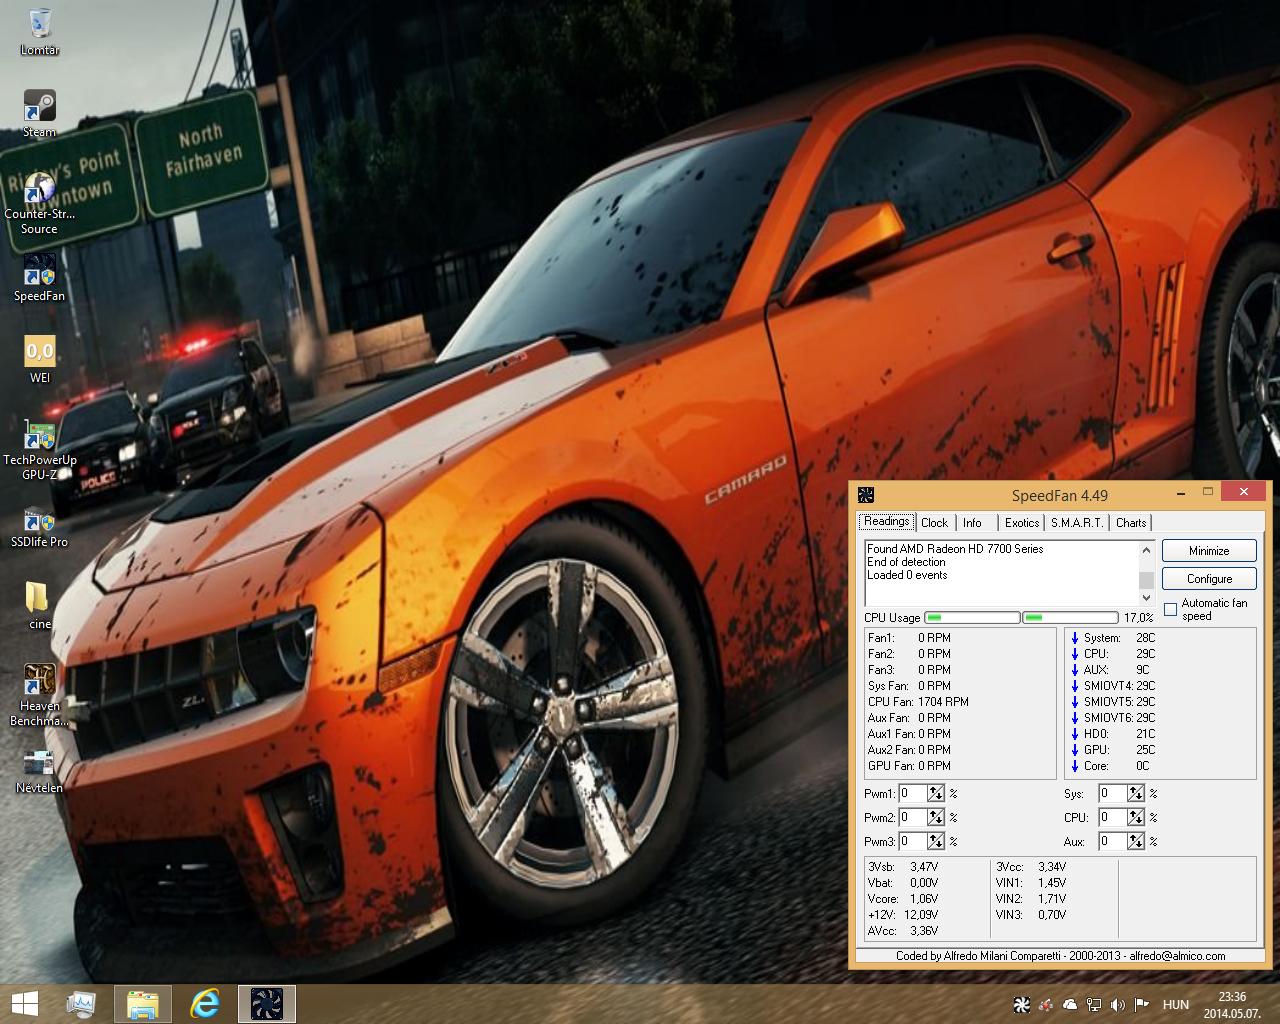Viewport: 1280px width, 1024px height.
Task: Switch to the Readings tab
Action: coord(887,522)
